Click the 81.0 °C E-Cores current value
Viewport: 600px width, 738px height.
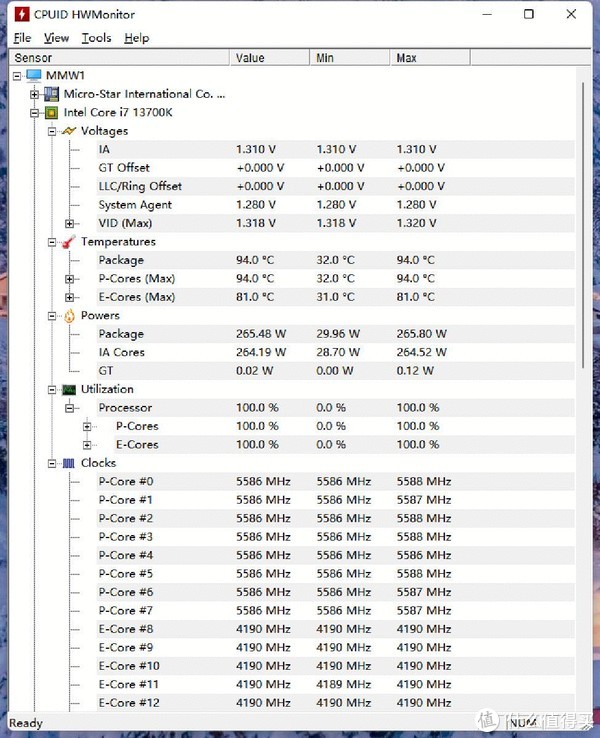tap(255, 297)
